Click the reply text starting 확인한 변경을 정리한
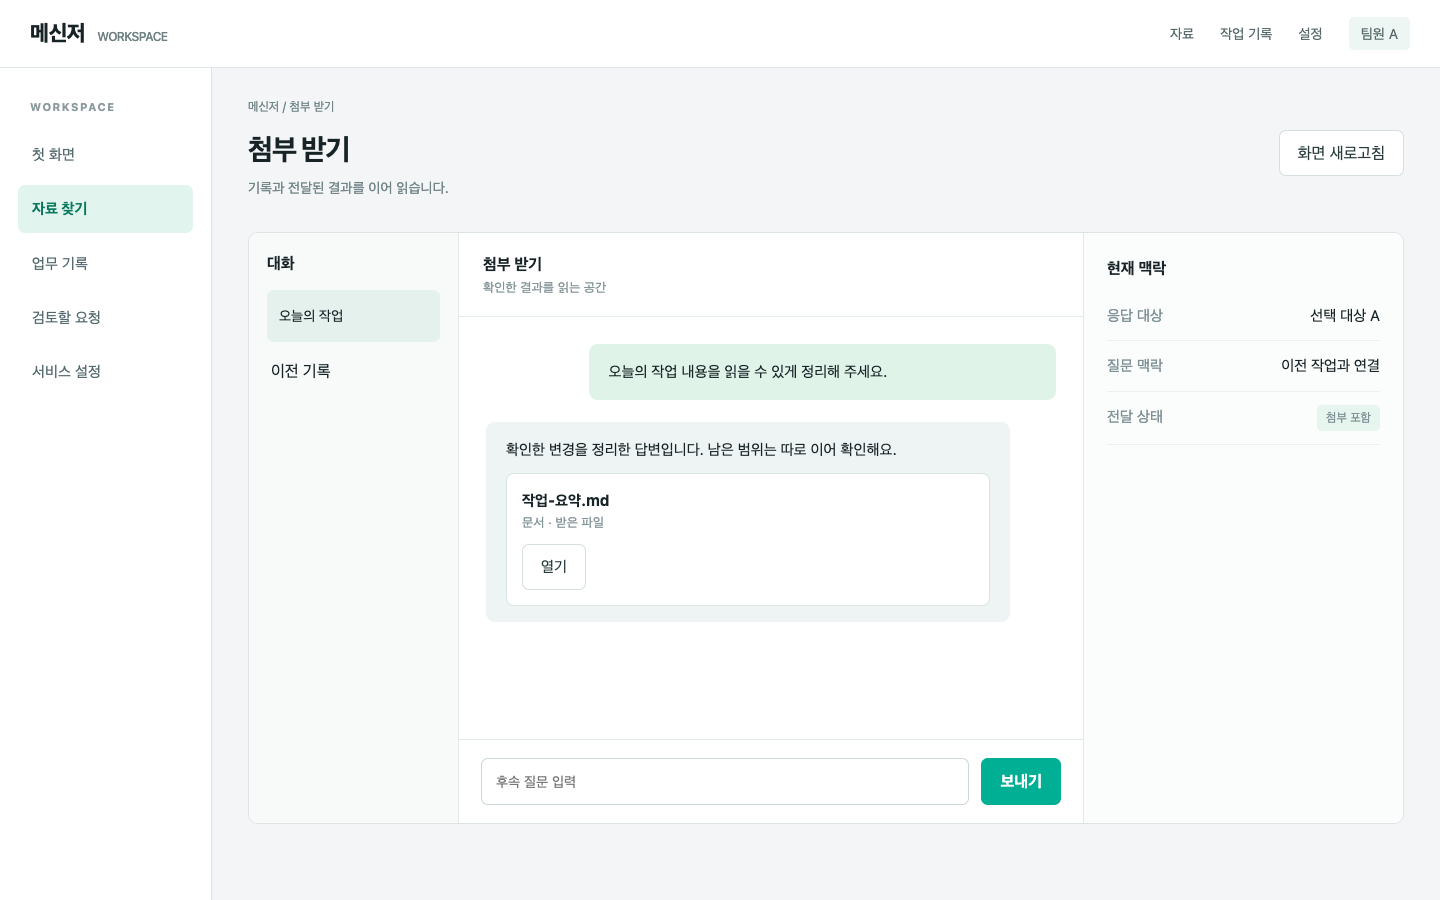Viewport: 1440px width, 900px height. point(701,450)
